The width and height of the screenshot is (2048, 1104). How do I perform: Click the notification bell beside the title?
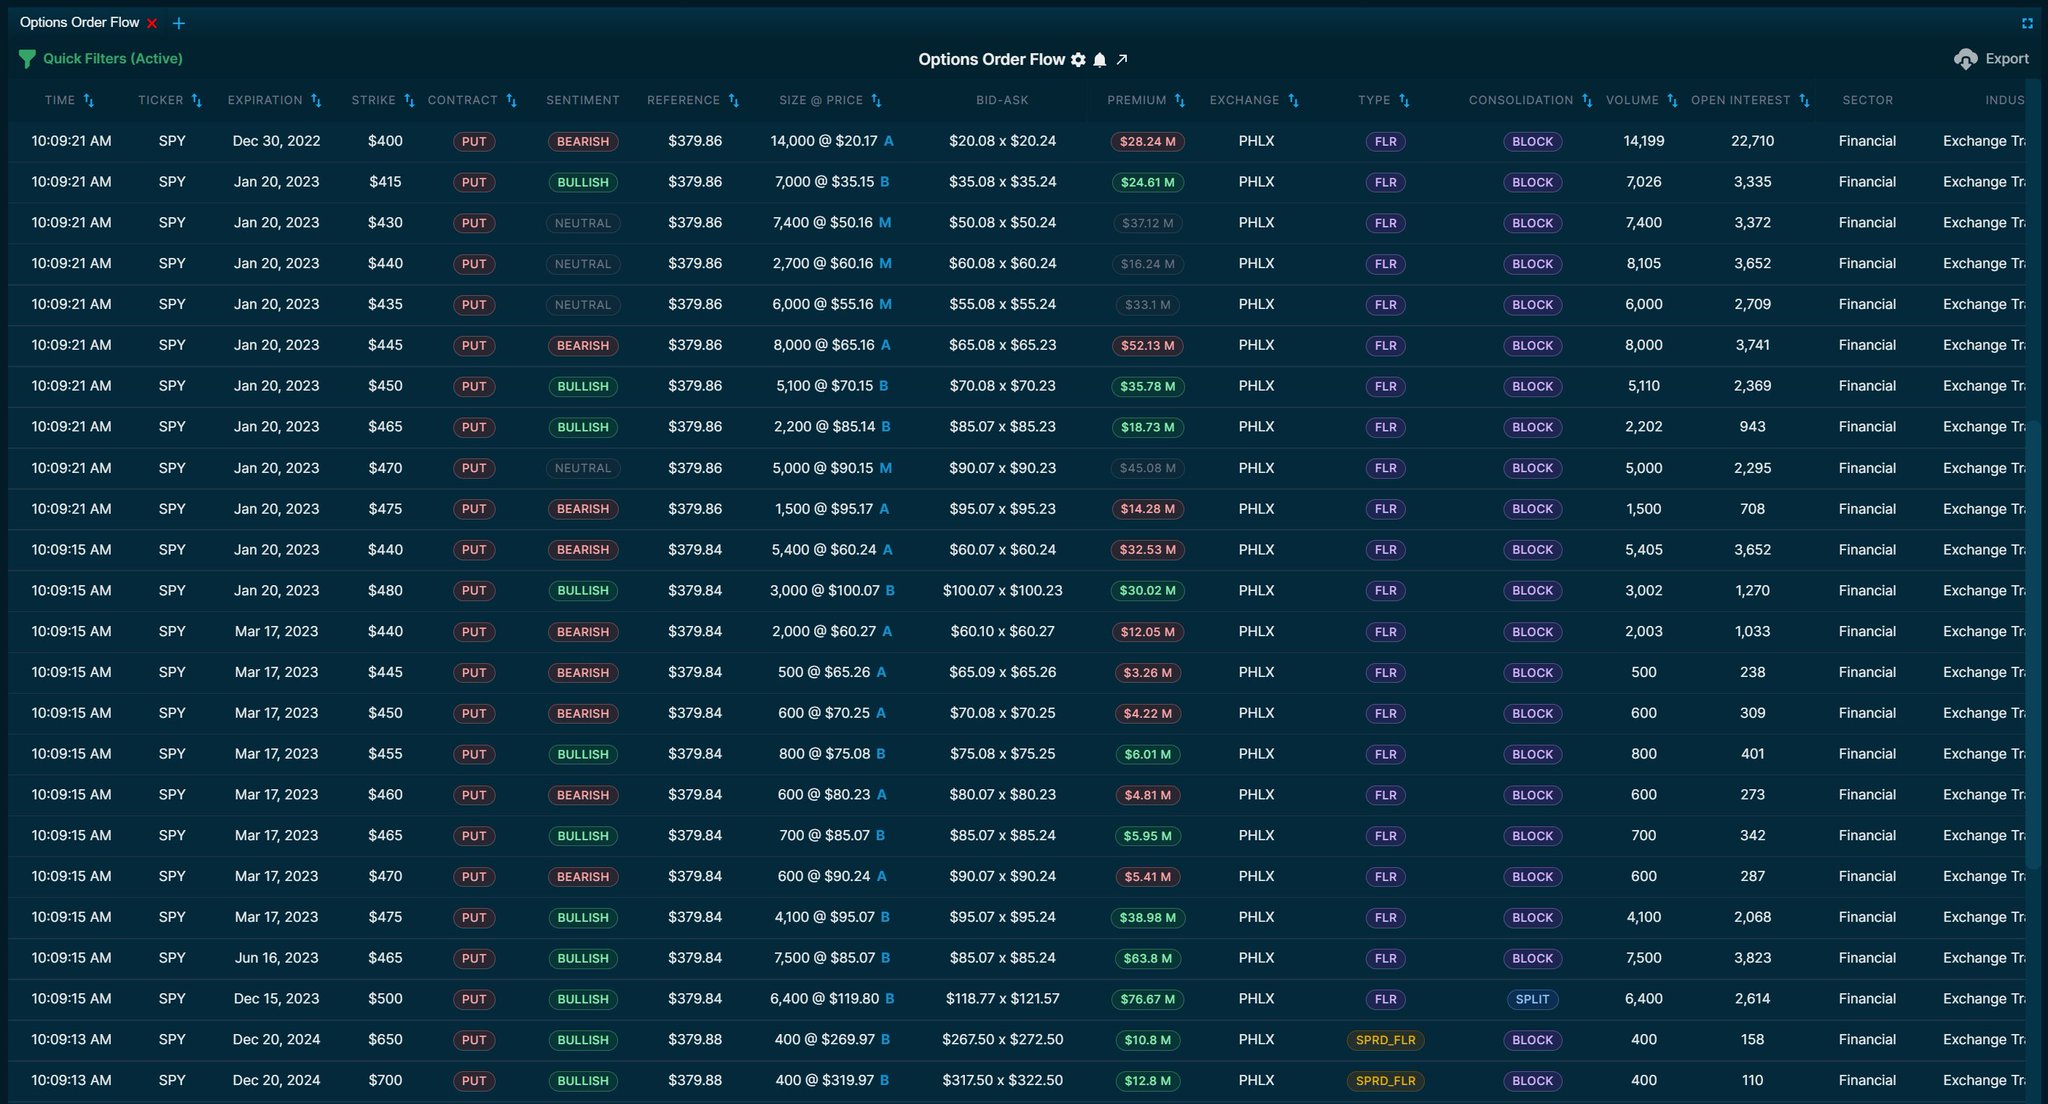point(1100,59)
